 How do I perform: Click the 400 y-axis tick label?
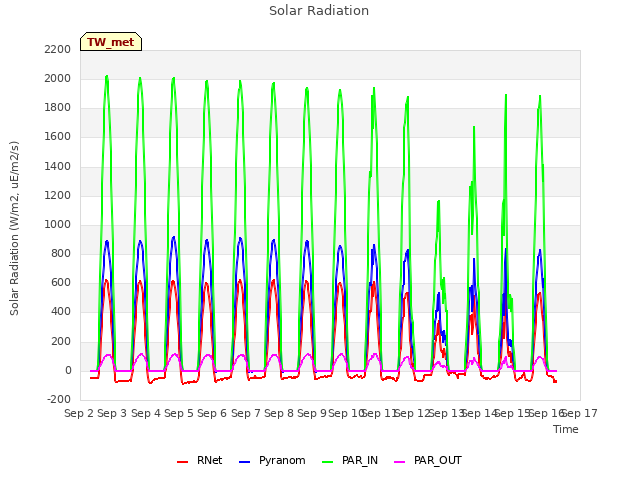tap(61, 312)
